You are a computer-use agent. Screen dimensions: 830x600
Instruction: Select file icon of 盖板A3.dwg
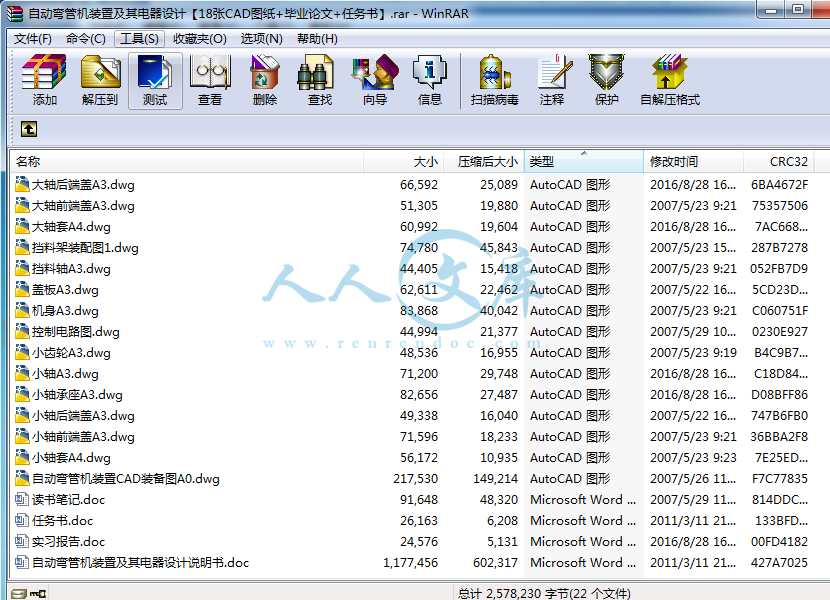pos(22,290)
